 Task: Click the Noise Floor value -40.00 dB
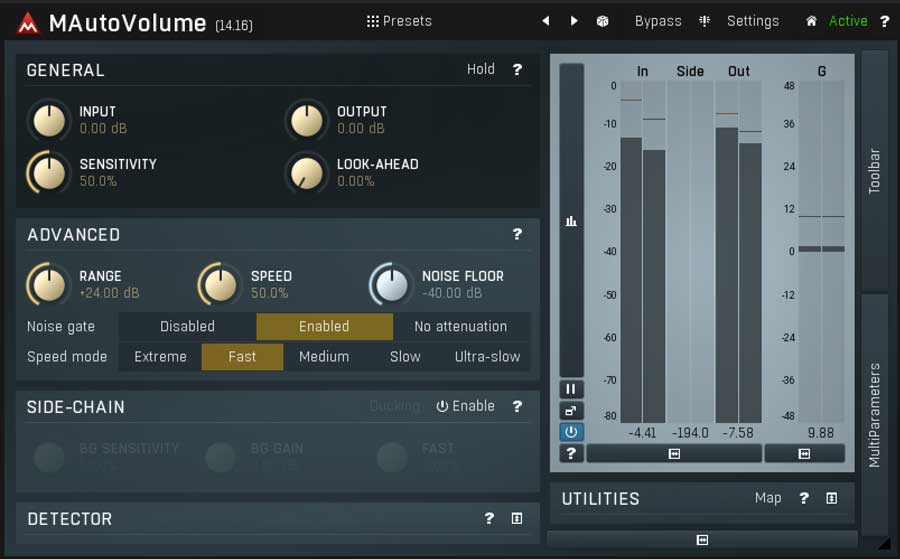click(452, 293)
